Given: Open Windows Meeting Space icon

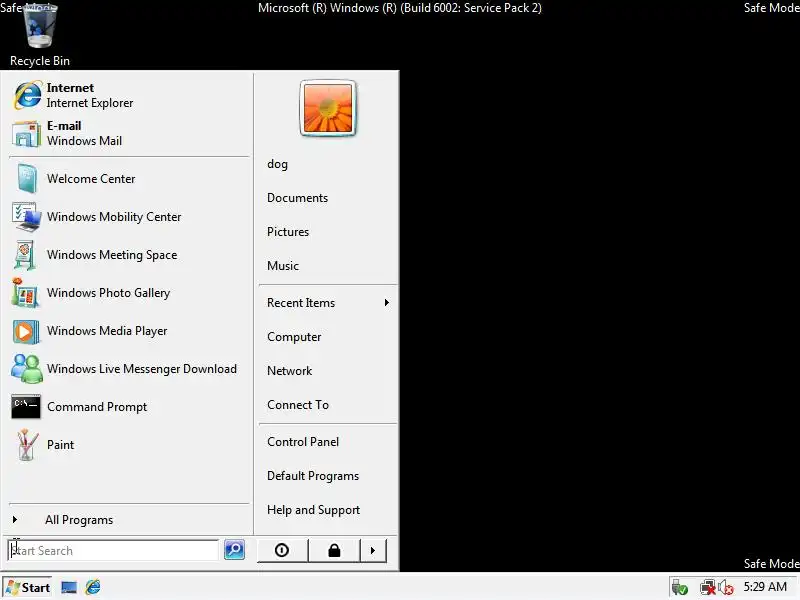Looking at the screenshot, I should [x=25, y=255].
